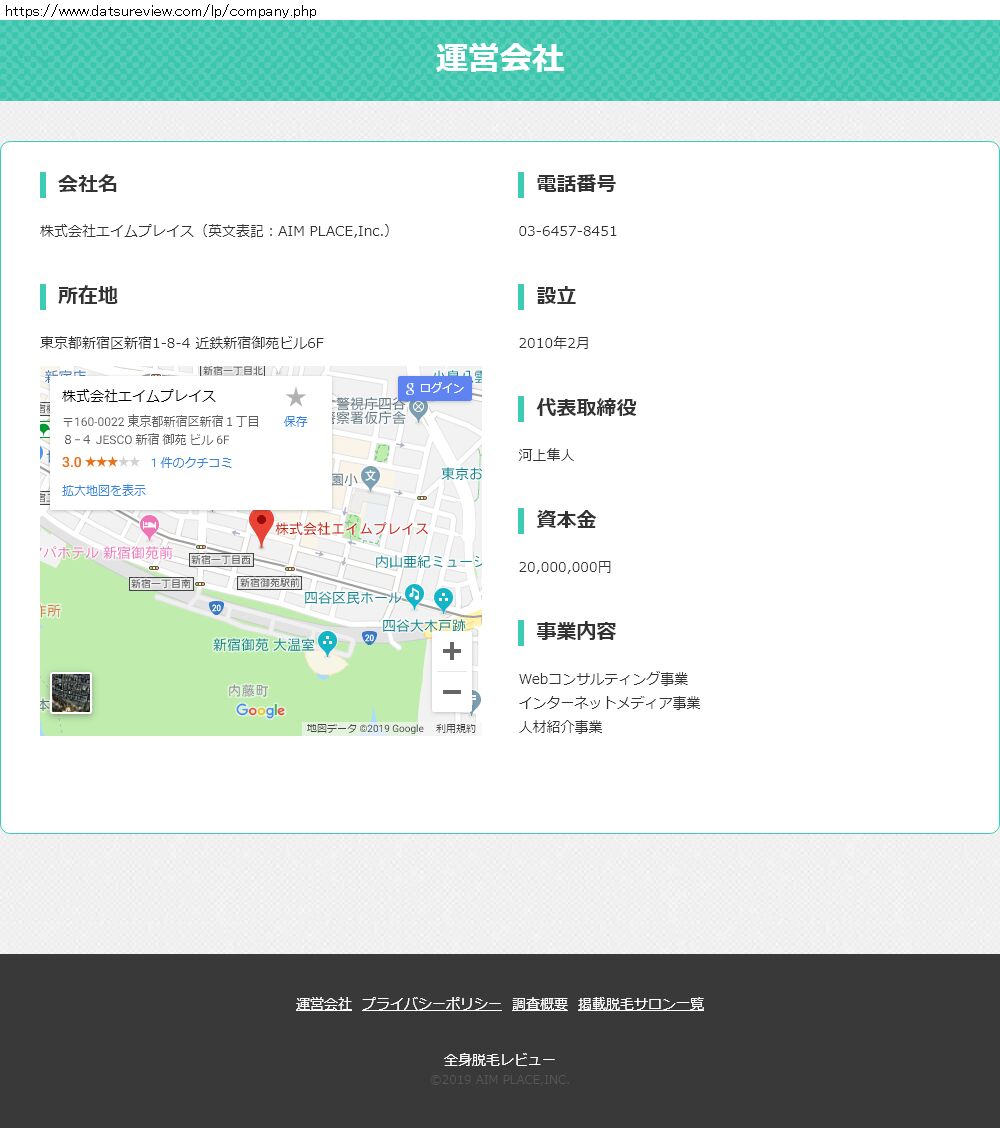1000x1128 pixels.
Task: Open プライバシーポリシー footer link
Action: (432, 1004)
